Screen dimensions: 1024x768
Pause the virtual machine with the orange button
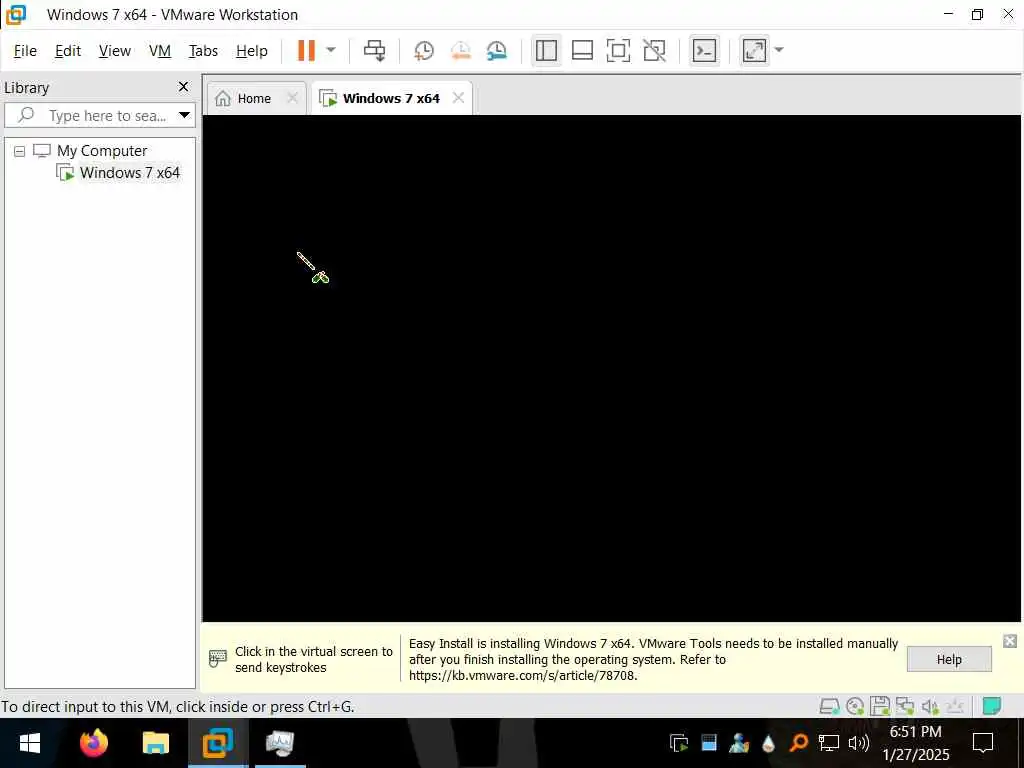306,50
